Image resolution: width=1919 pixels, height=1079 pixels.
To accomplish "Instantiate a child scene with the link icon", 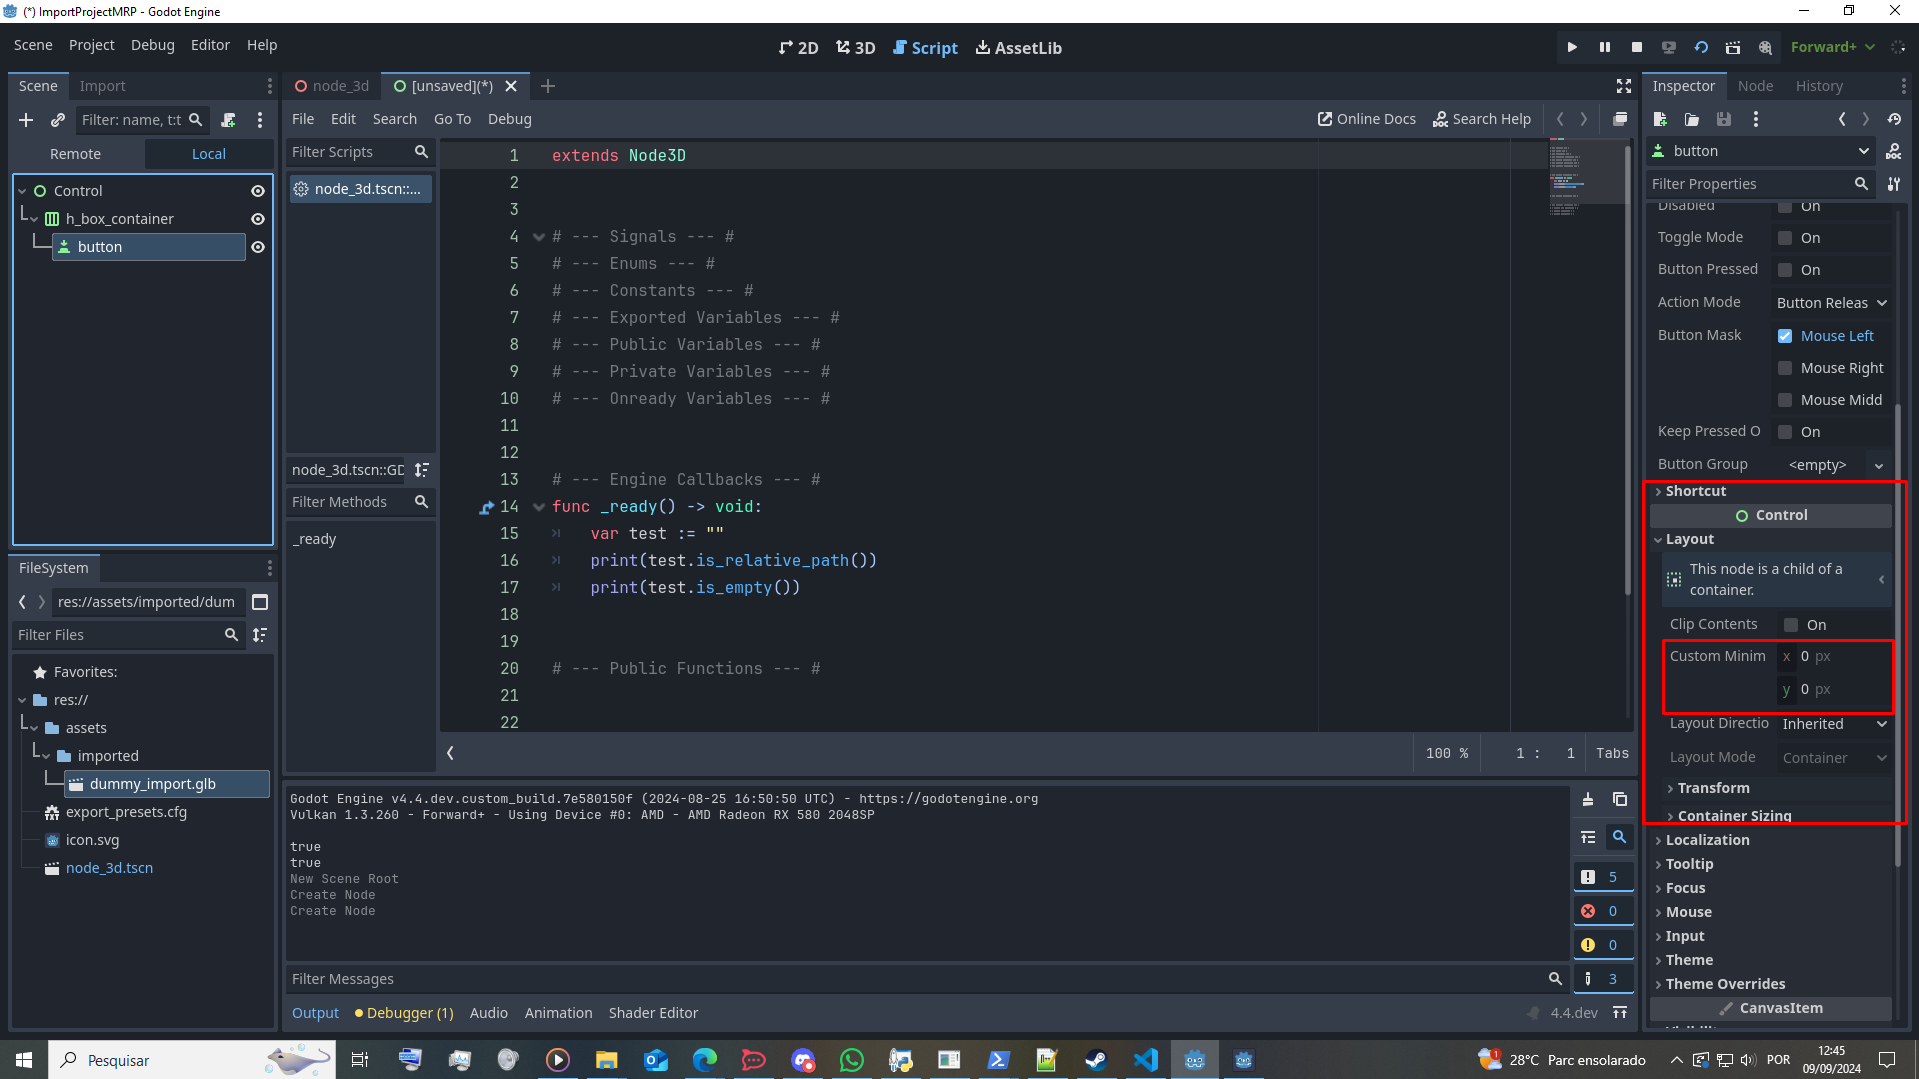I will [x=58, y=120].
